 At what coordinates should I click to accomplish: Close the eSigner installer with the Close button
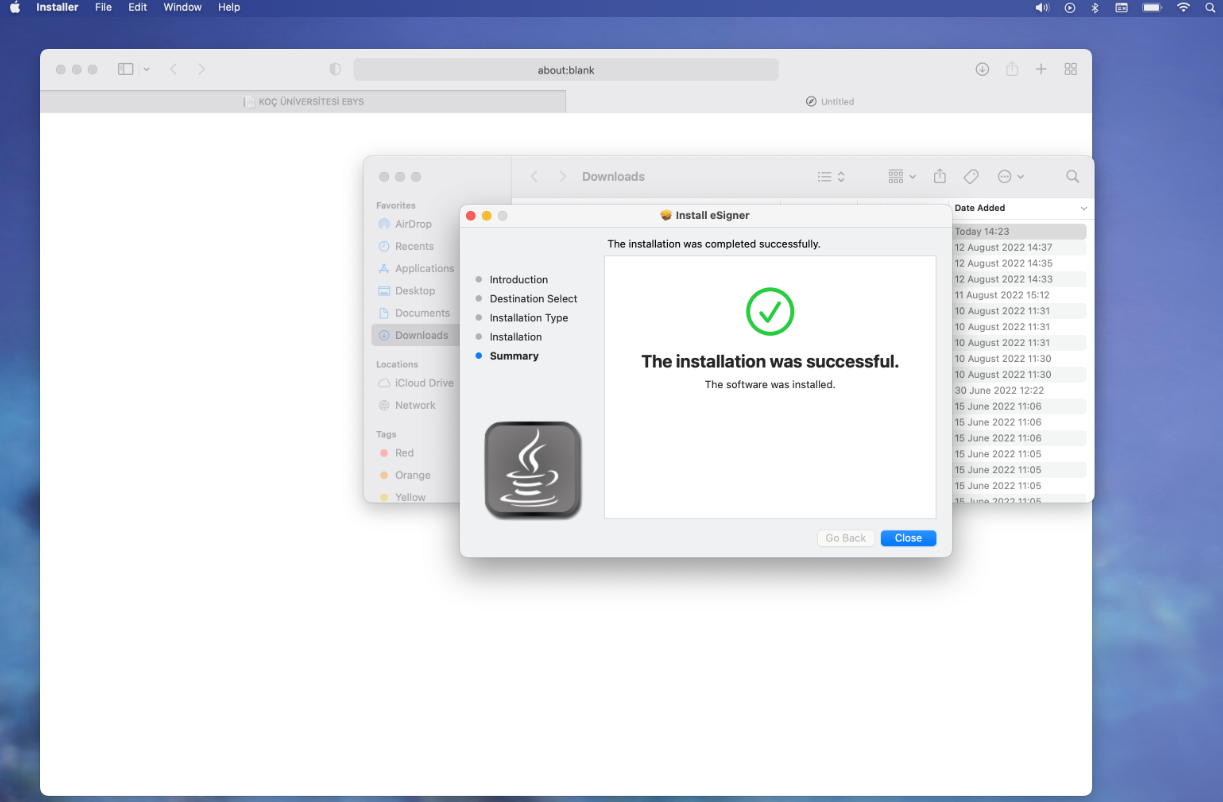point(907,538)
